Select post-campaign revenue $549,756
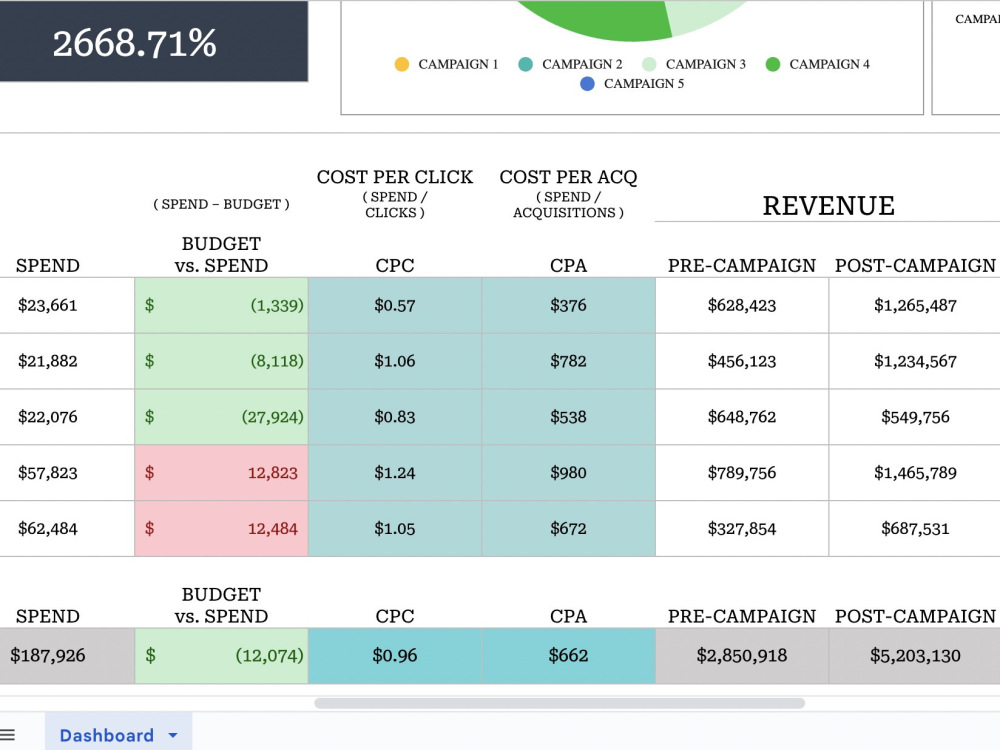The image size is (1000, 750). (915, 417)
